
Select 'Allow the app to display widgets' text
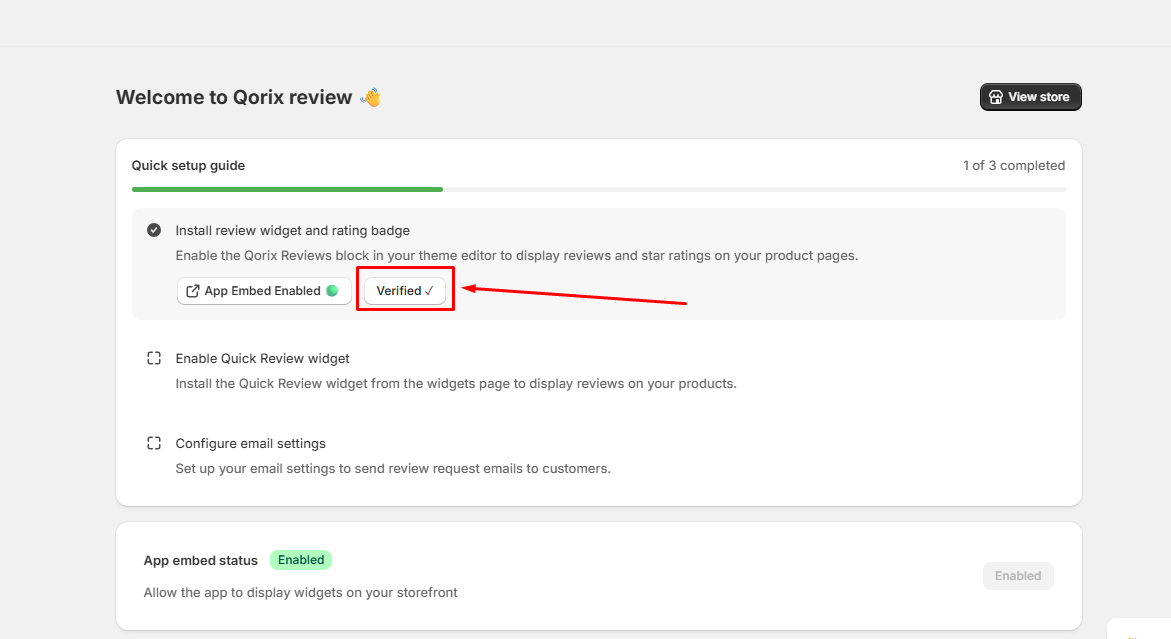[x=300, y=593]
